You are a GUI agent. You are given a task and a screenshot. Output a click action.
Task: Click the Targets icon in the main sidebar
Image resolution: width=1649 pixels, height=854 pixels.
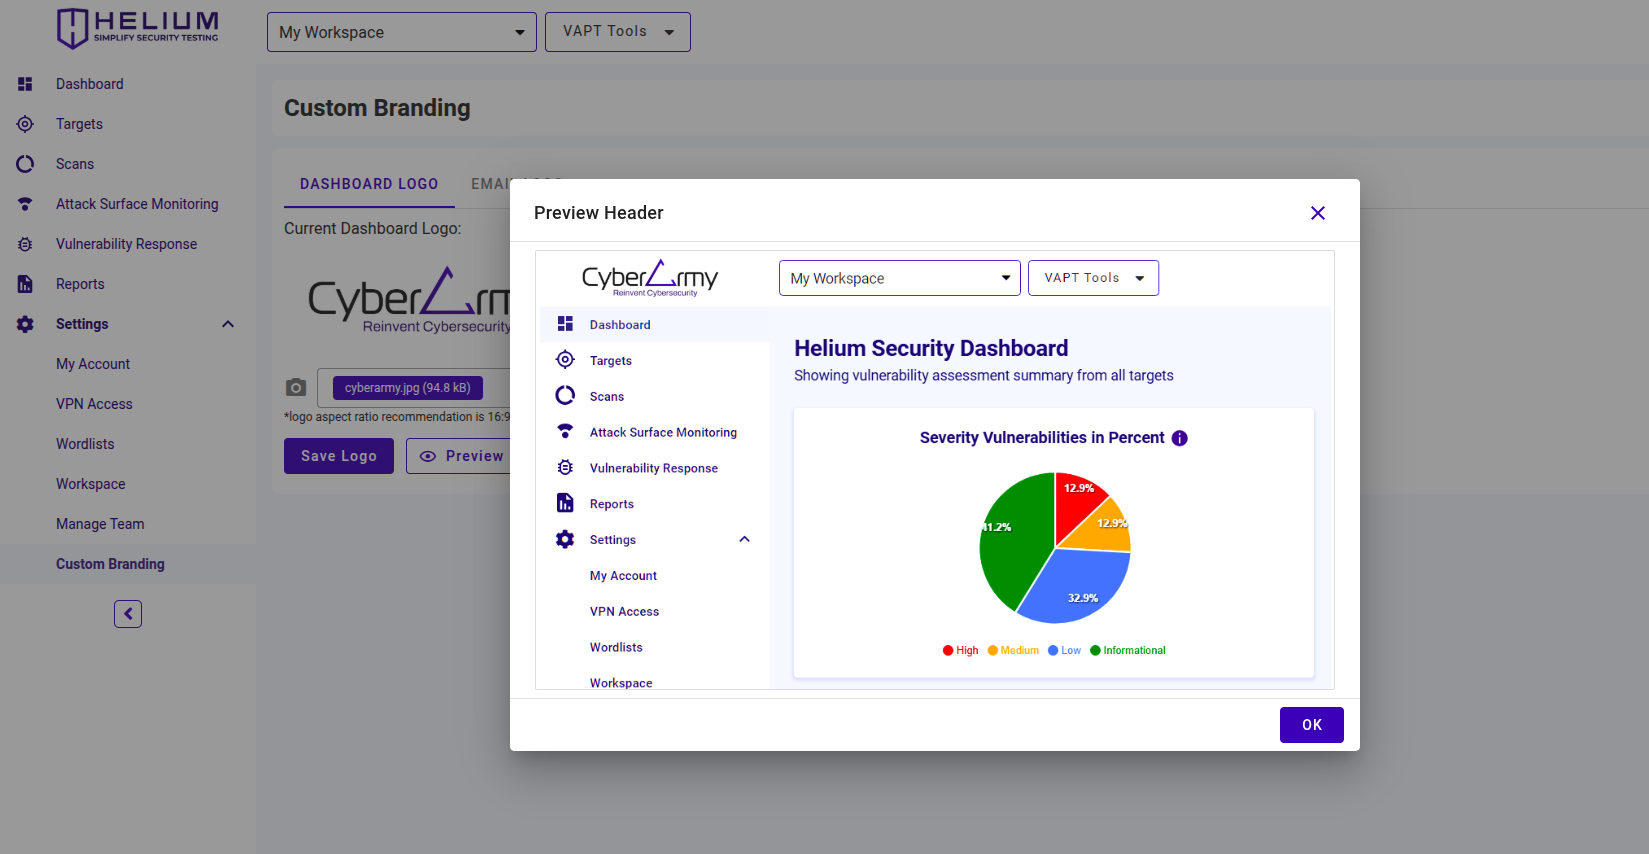[x=25, y=124]
